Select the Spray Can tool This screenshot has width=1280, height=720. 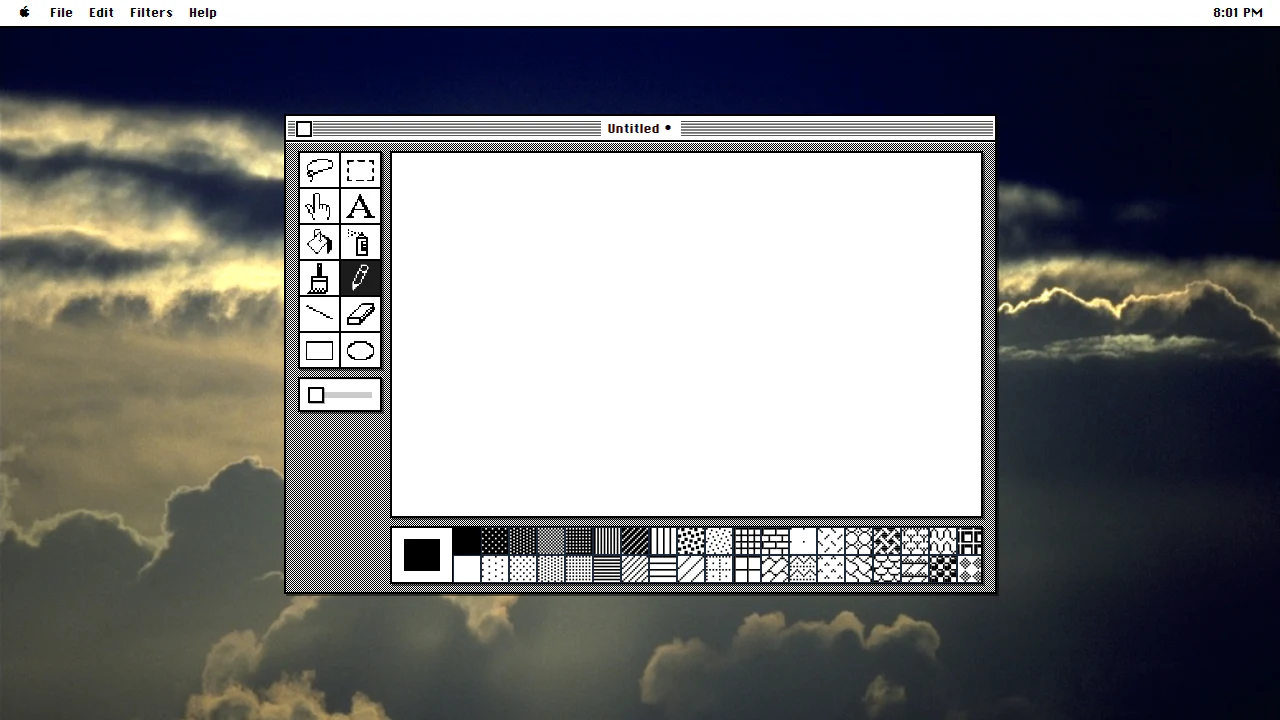[360, 242]
